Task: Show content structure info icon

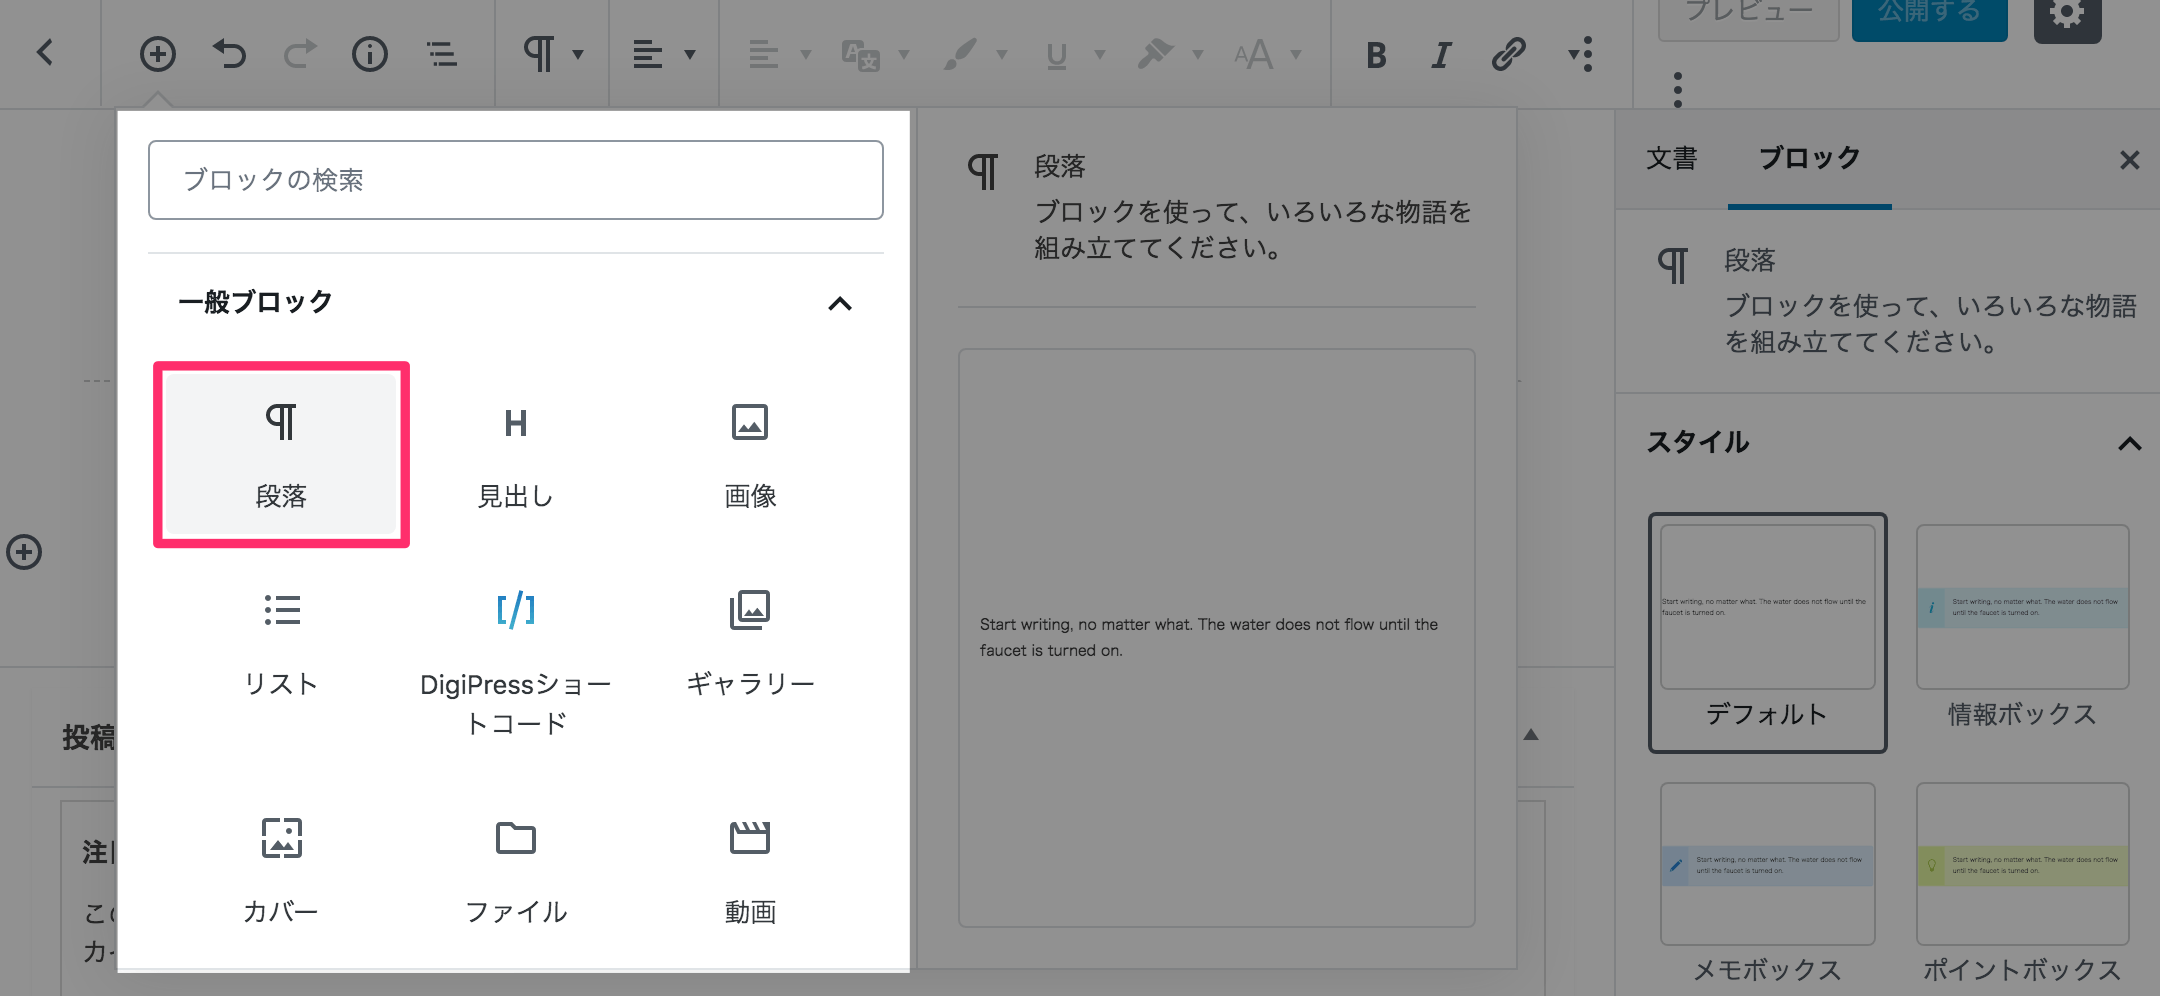Action: point(370,54)
